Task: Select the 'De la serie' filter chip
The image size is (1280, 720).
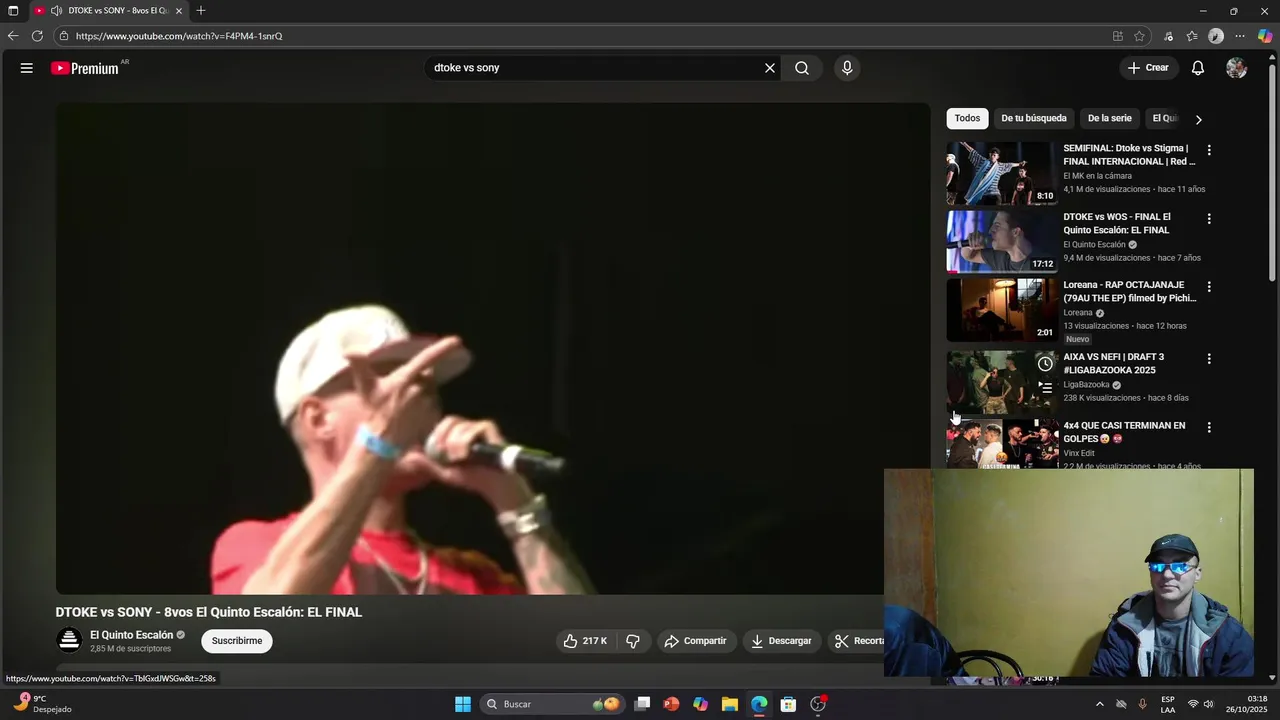Action: [1110, 118]
